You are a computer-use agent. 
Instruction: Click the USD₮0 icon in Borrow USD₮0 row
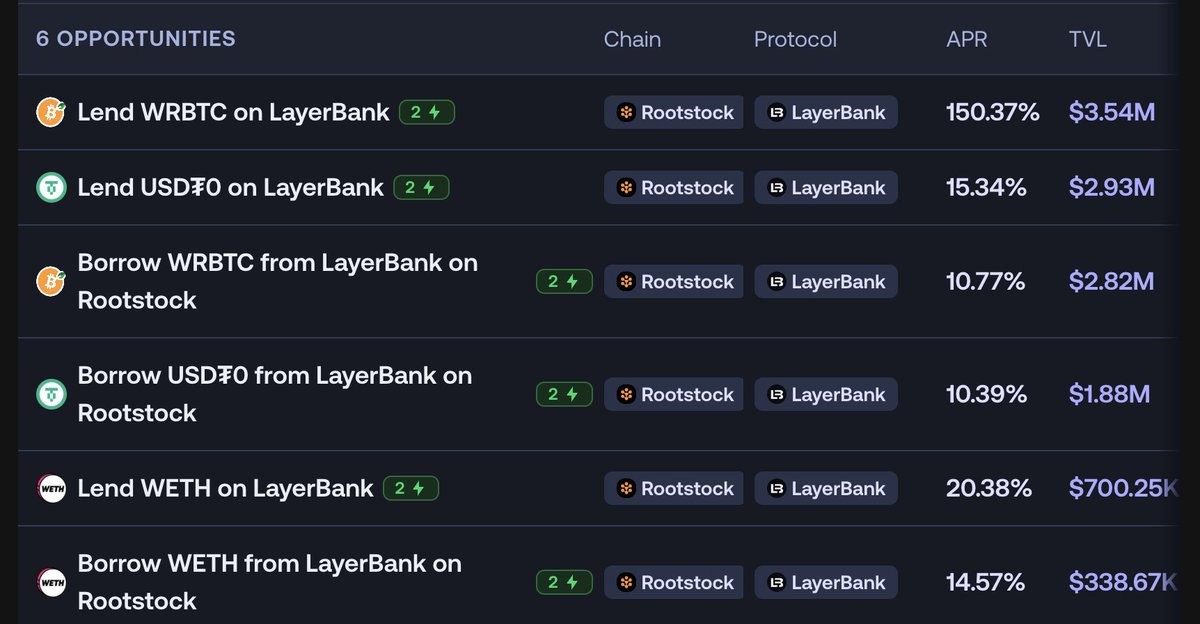point(51,394)
